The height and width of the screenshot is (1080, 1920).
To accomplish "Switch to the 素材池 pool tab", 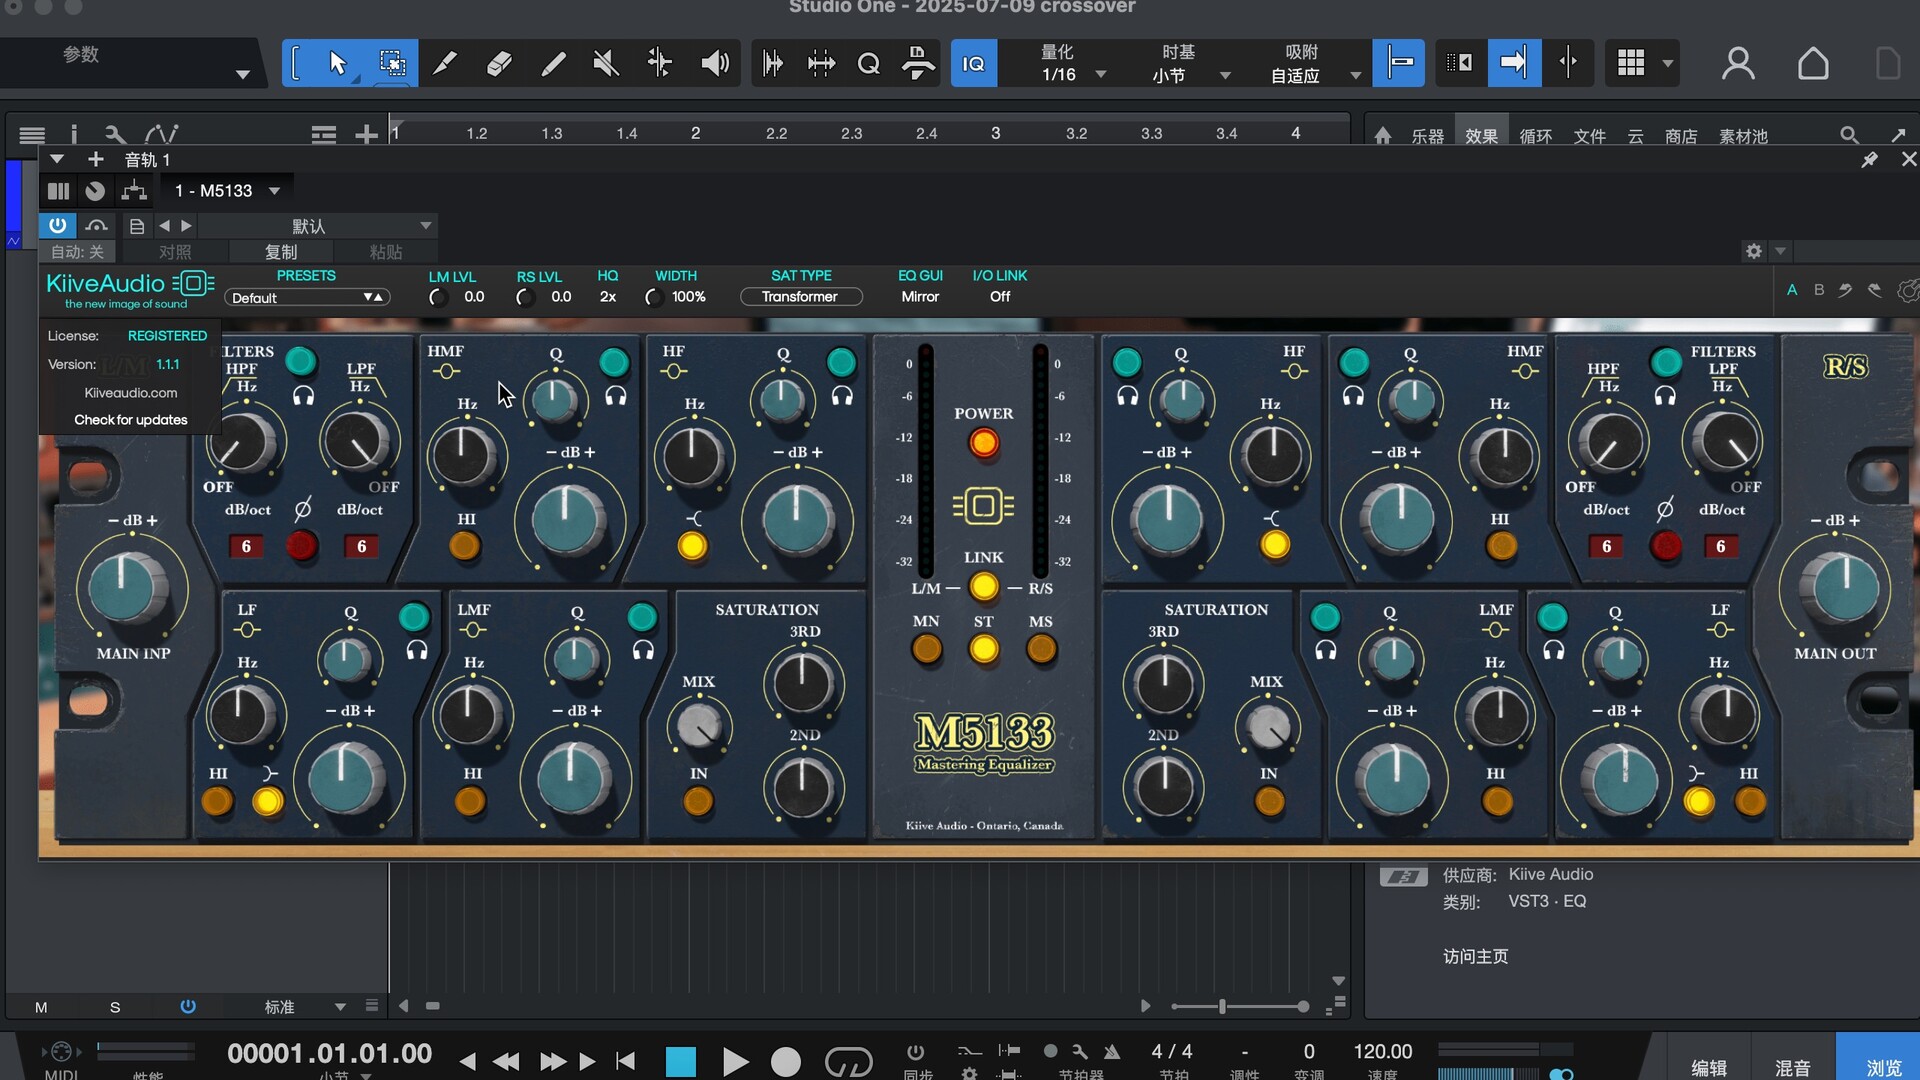I will (x=1743, y=136).
